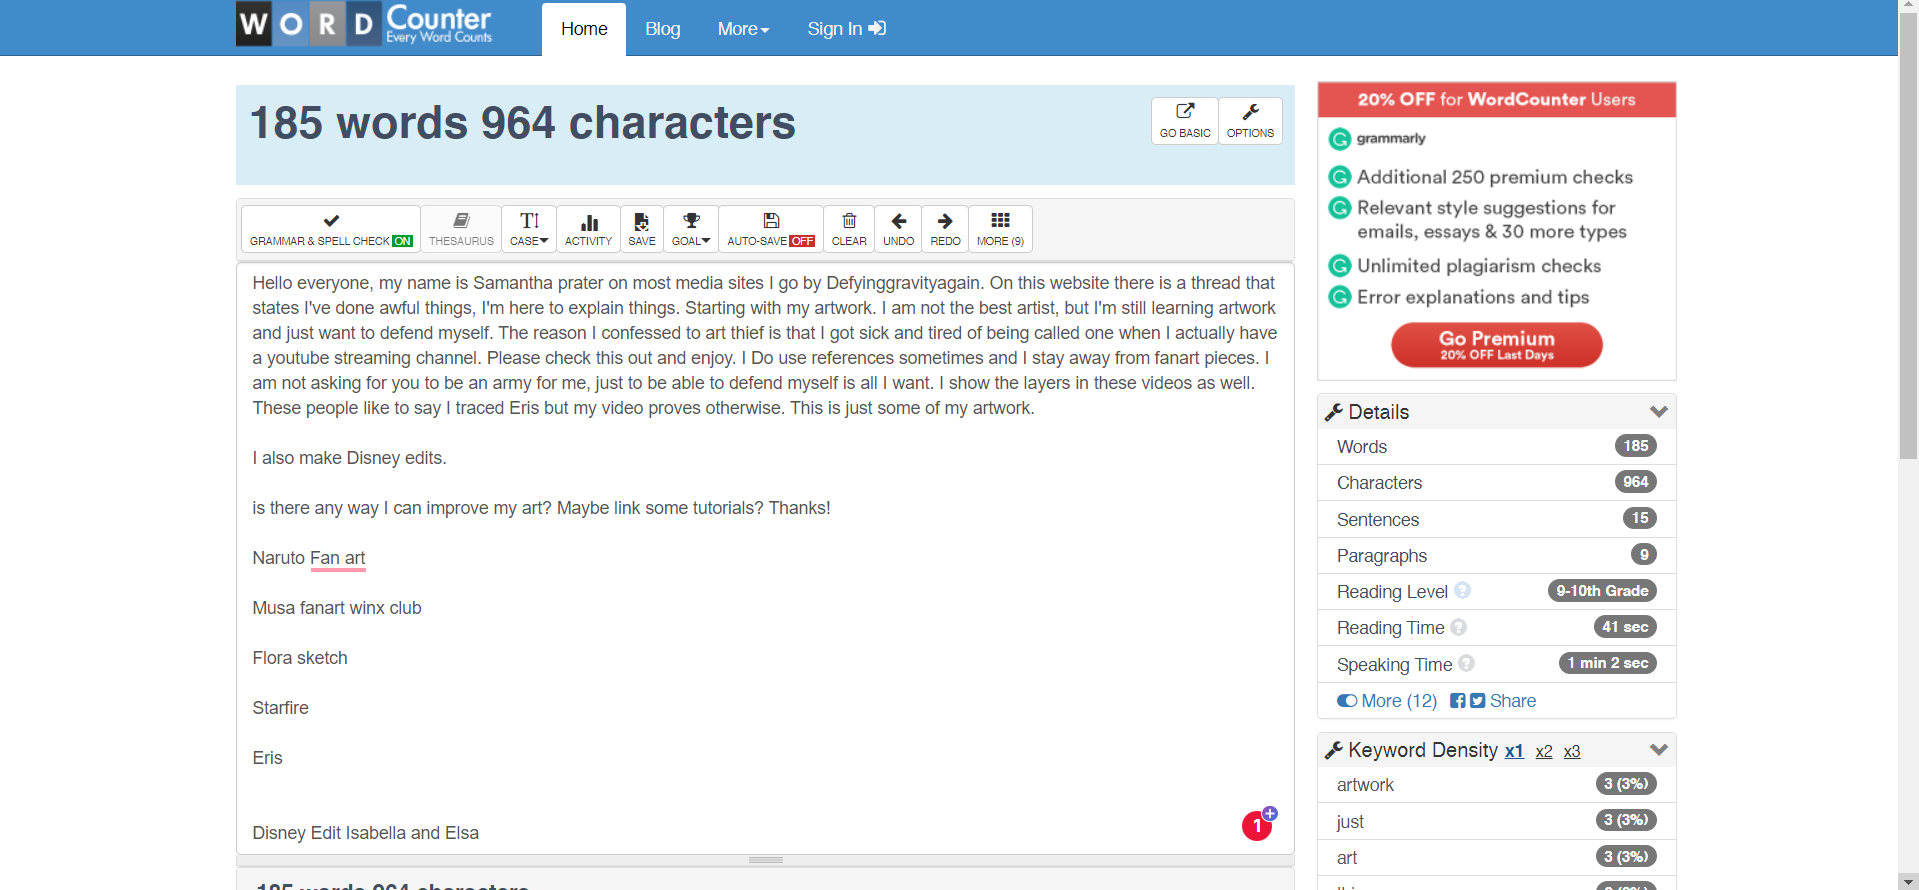
Task: Click the "Flora sketch" line
Action: coord(300,658)
